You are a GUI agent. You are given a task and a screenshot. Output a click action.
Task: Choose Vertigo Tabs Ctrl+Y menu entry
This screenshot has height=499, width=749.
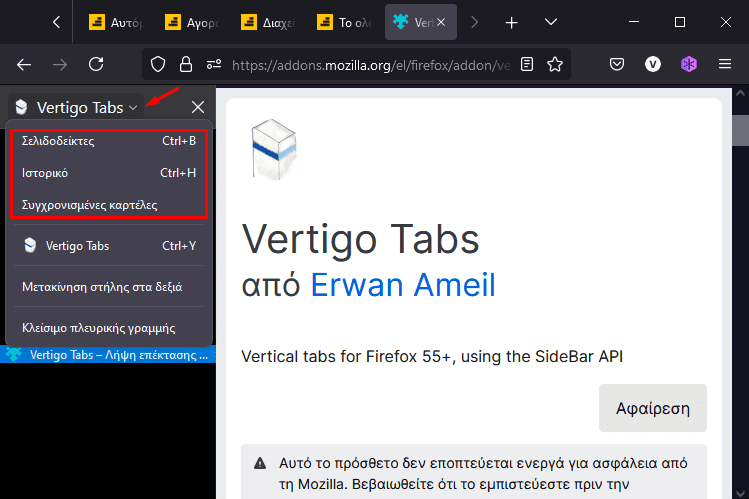coord(109,245)
